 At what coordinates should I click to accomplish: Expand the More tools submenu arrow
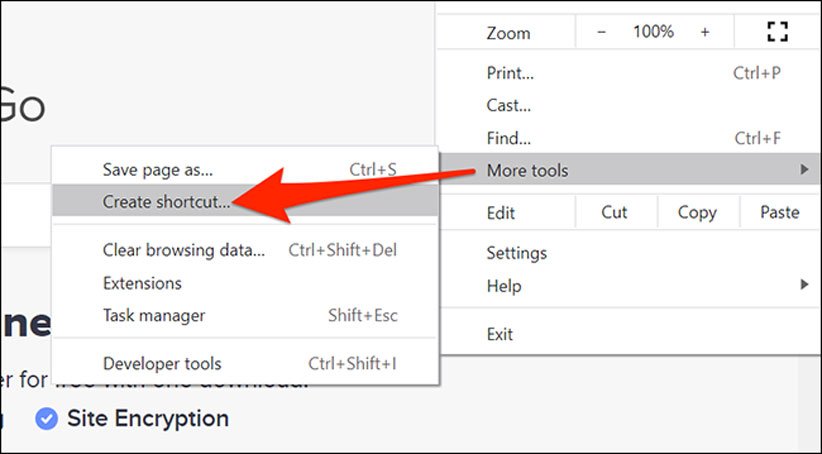tap(804, 171)
